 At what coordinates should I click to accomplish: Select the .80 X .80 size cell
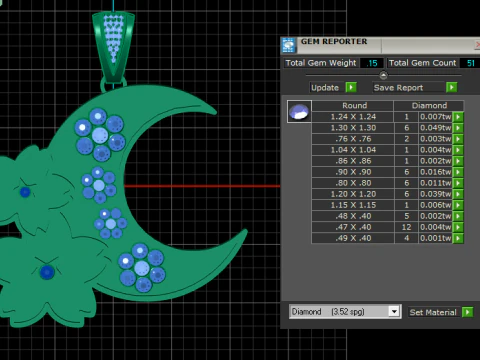353,183
